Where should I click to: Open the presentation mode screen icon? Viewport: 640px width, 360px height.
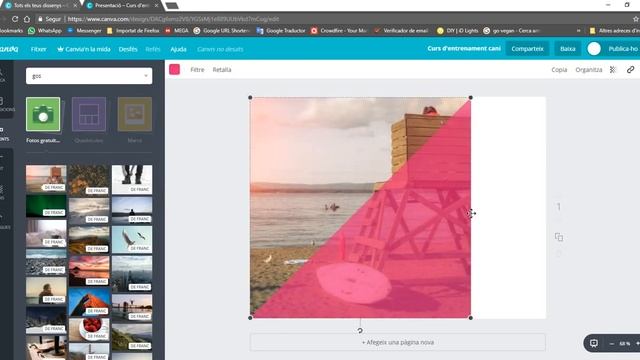click(594, 343)
